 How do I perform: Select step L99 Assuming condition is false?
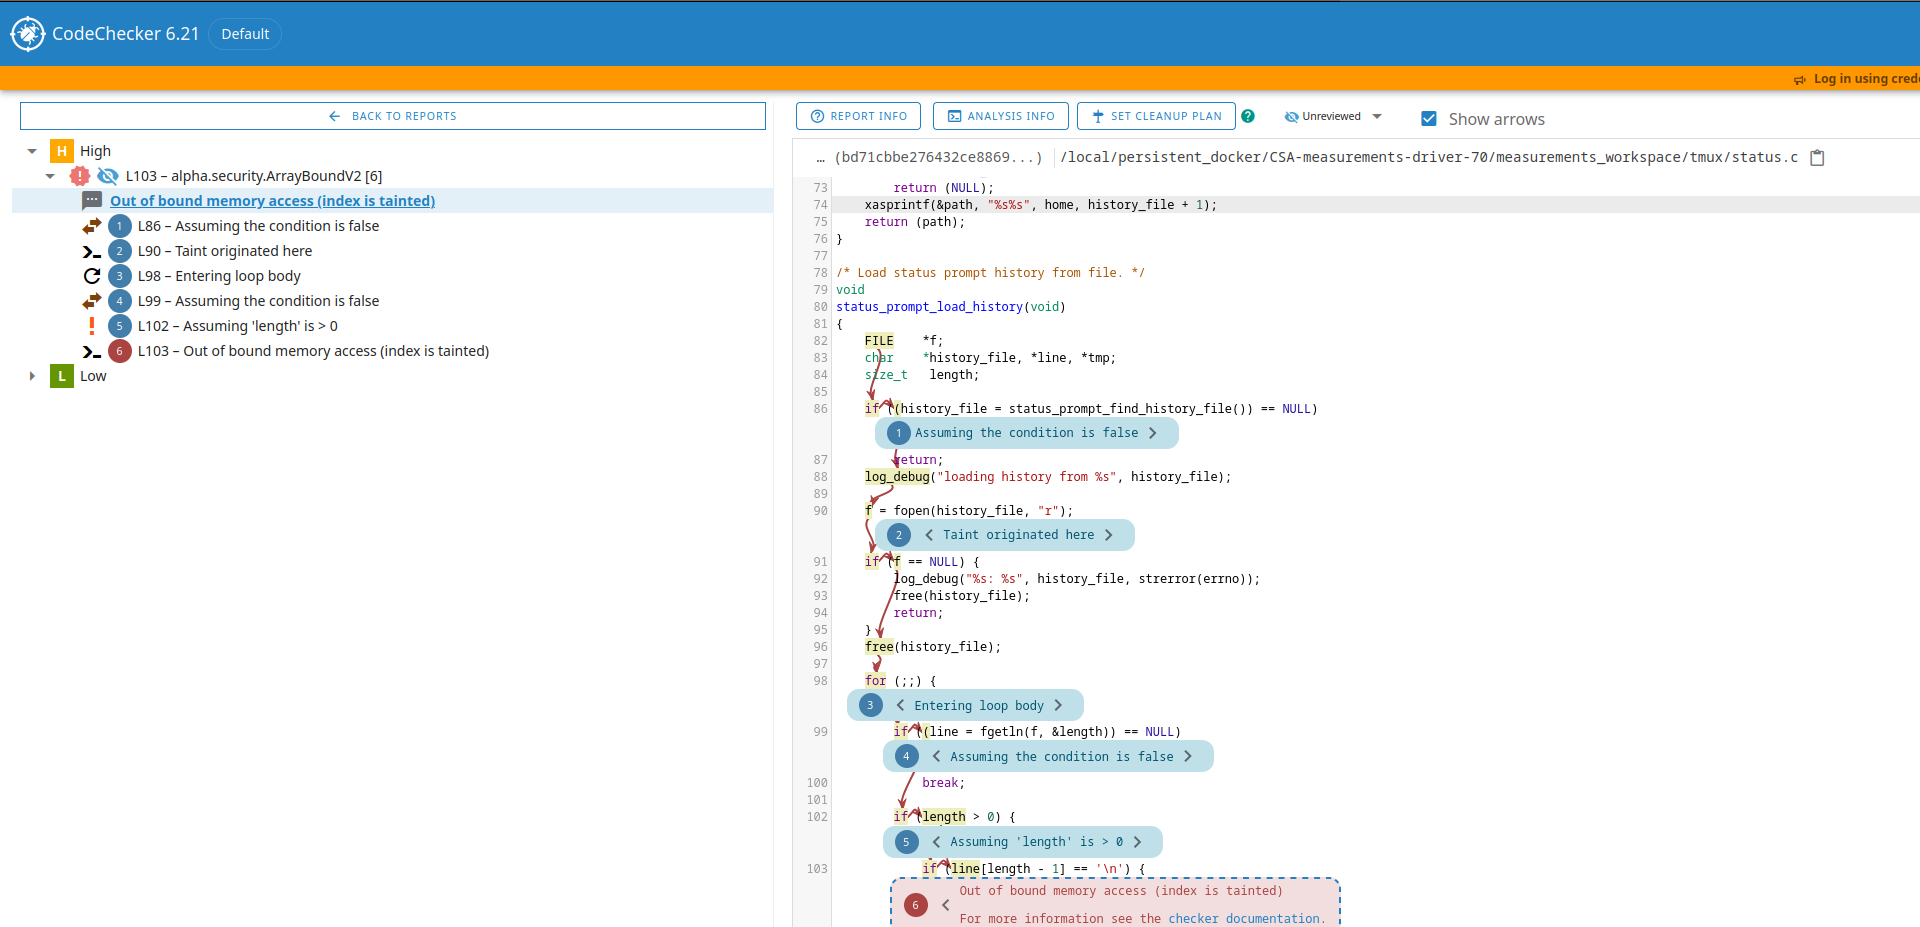pos(258,301)
